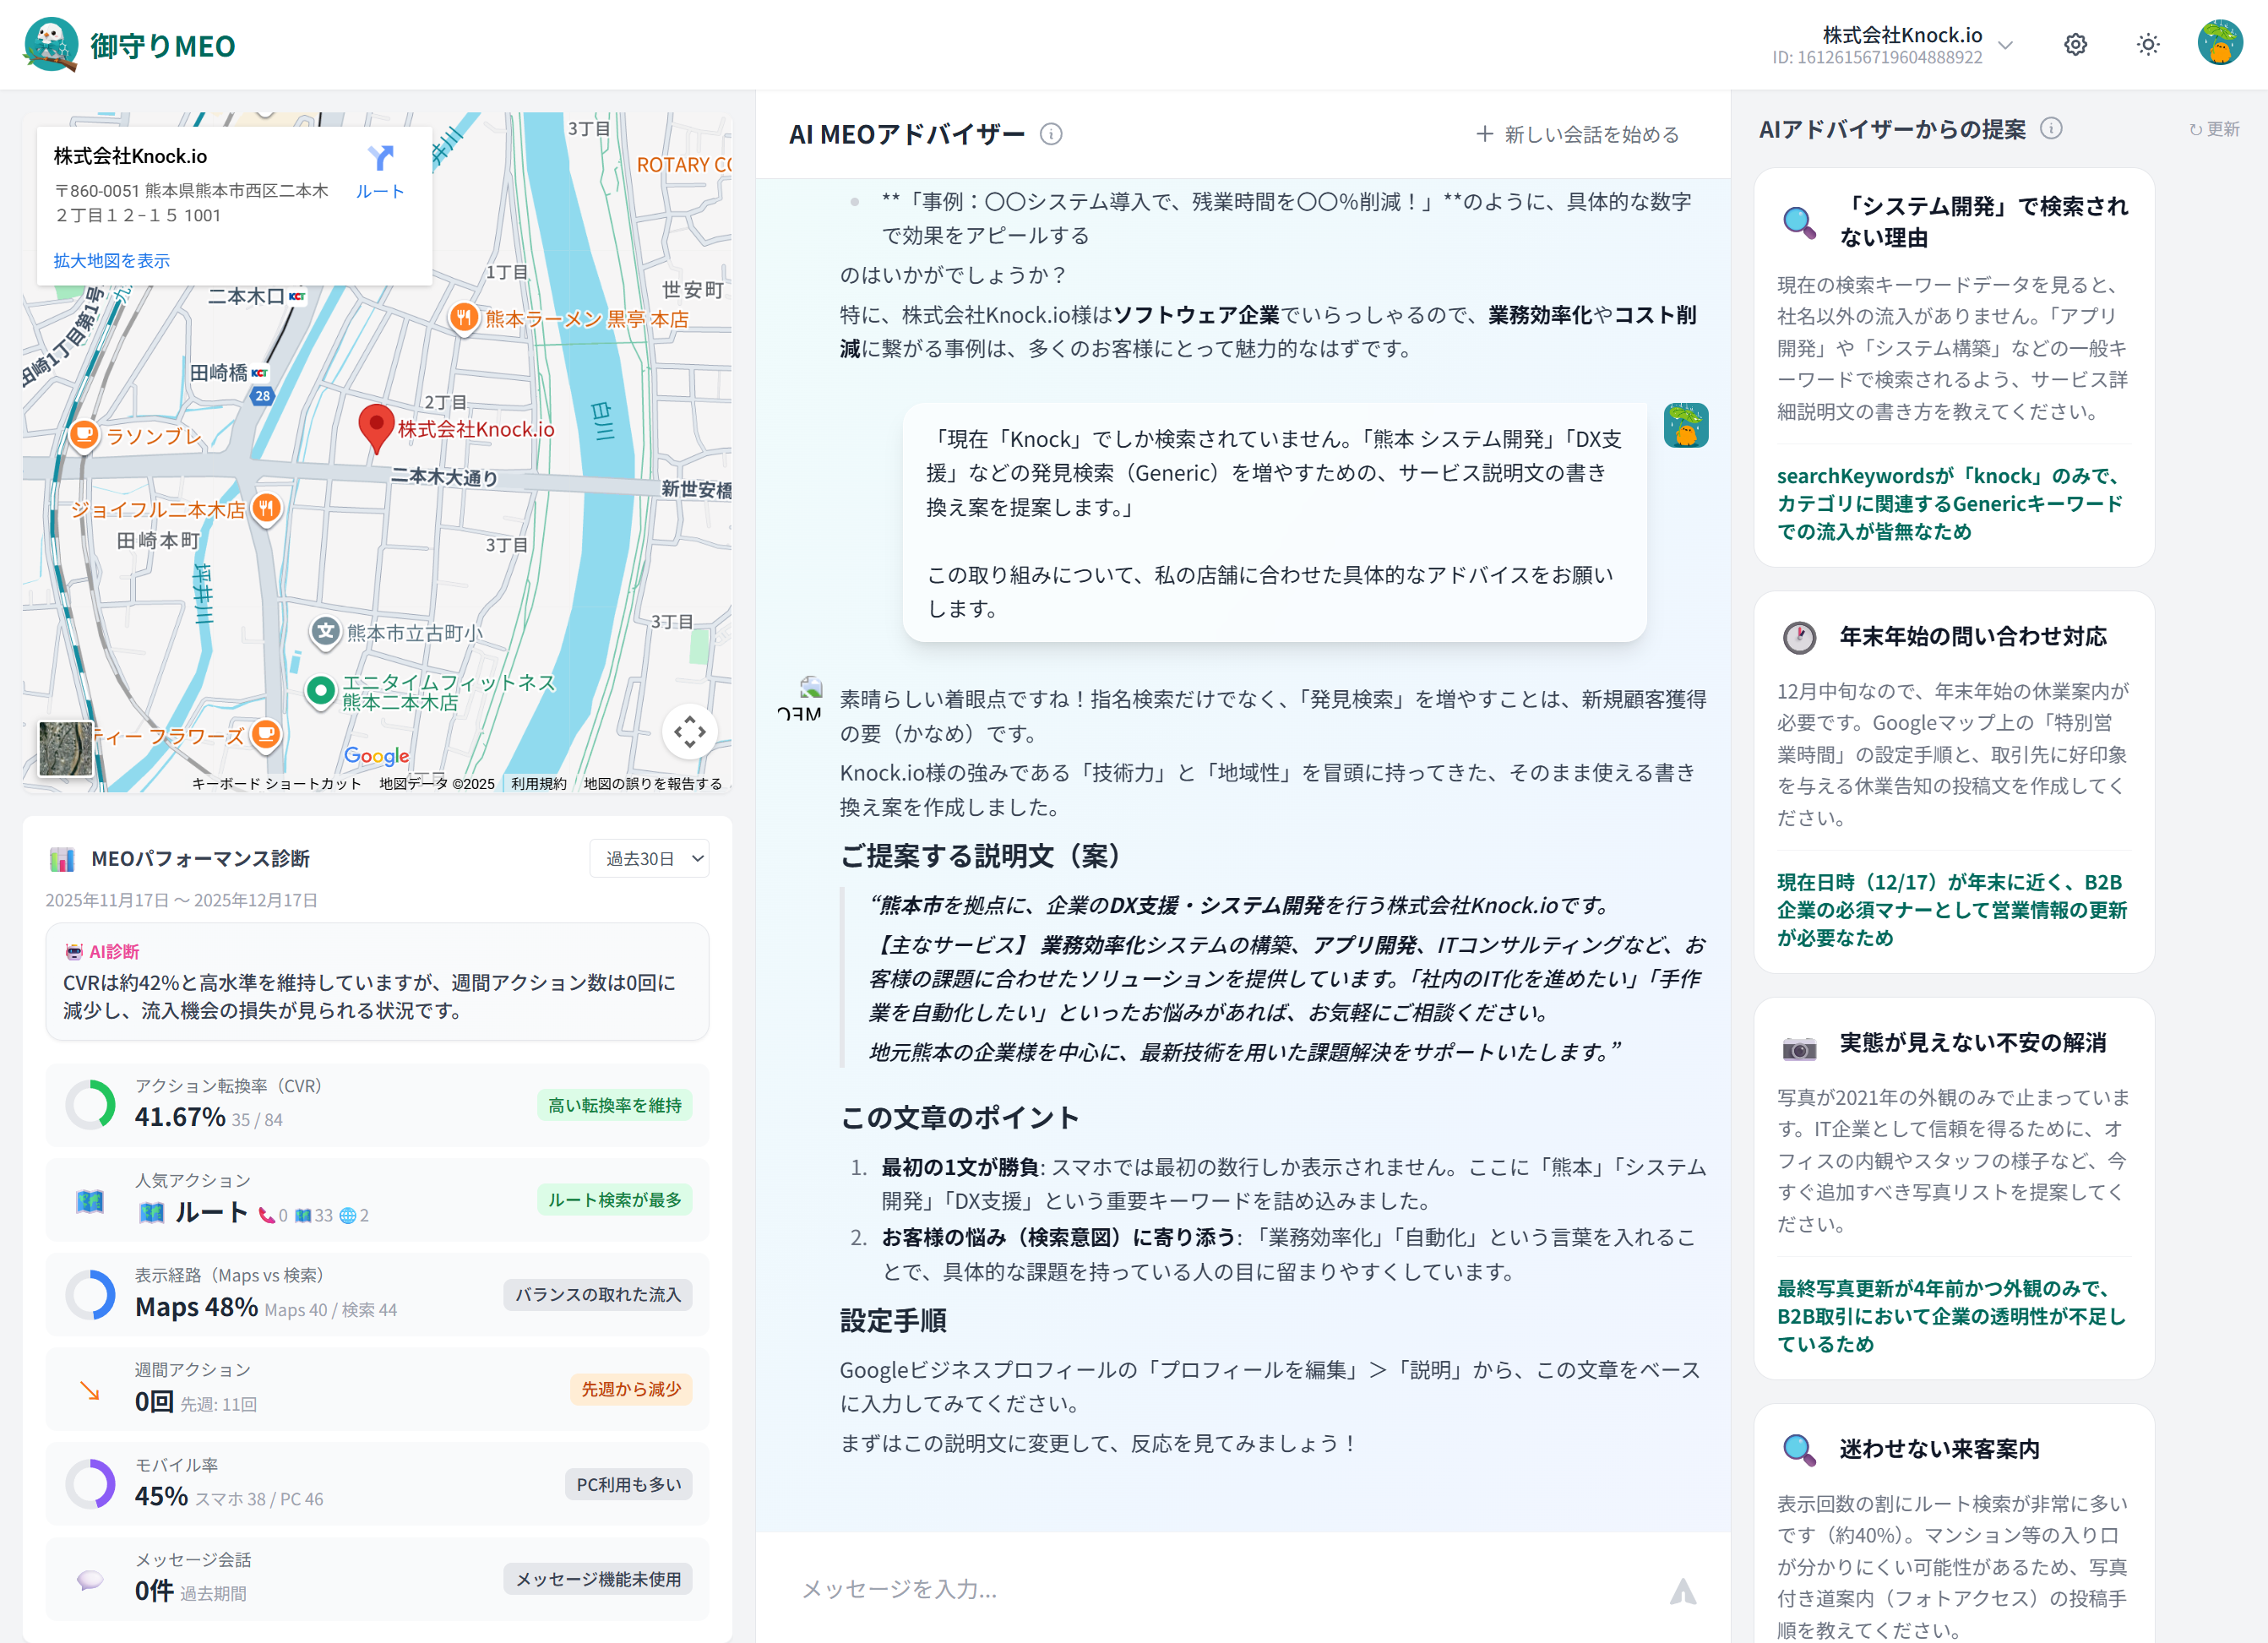The image size is (2268, 1643).
Task: Toggle display theme with the sun icon
Action: click(x=2148, y=44)
